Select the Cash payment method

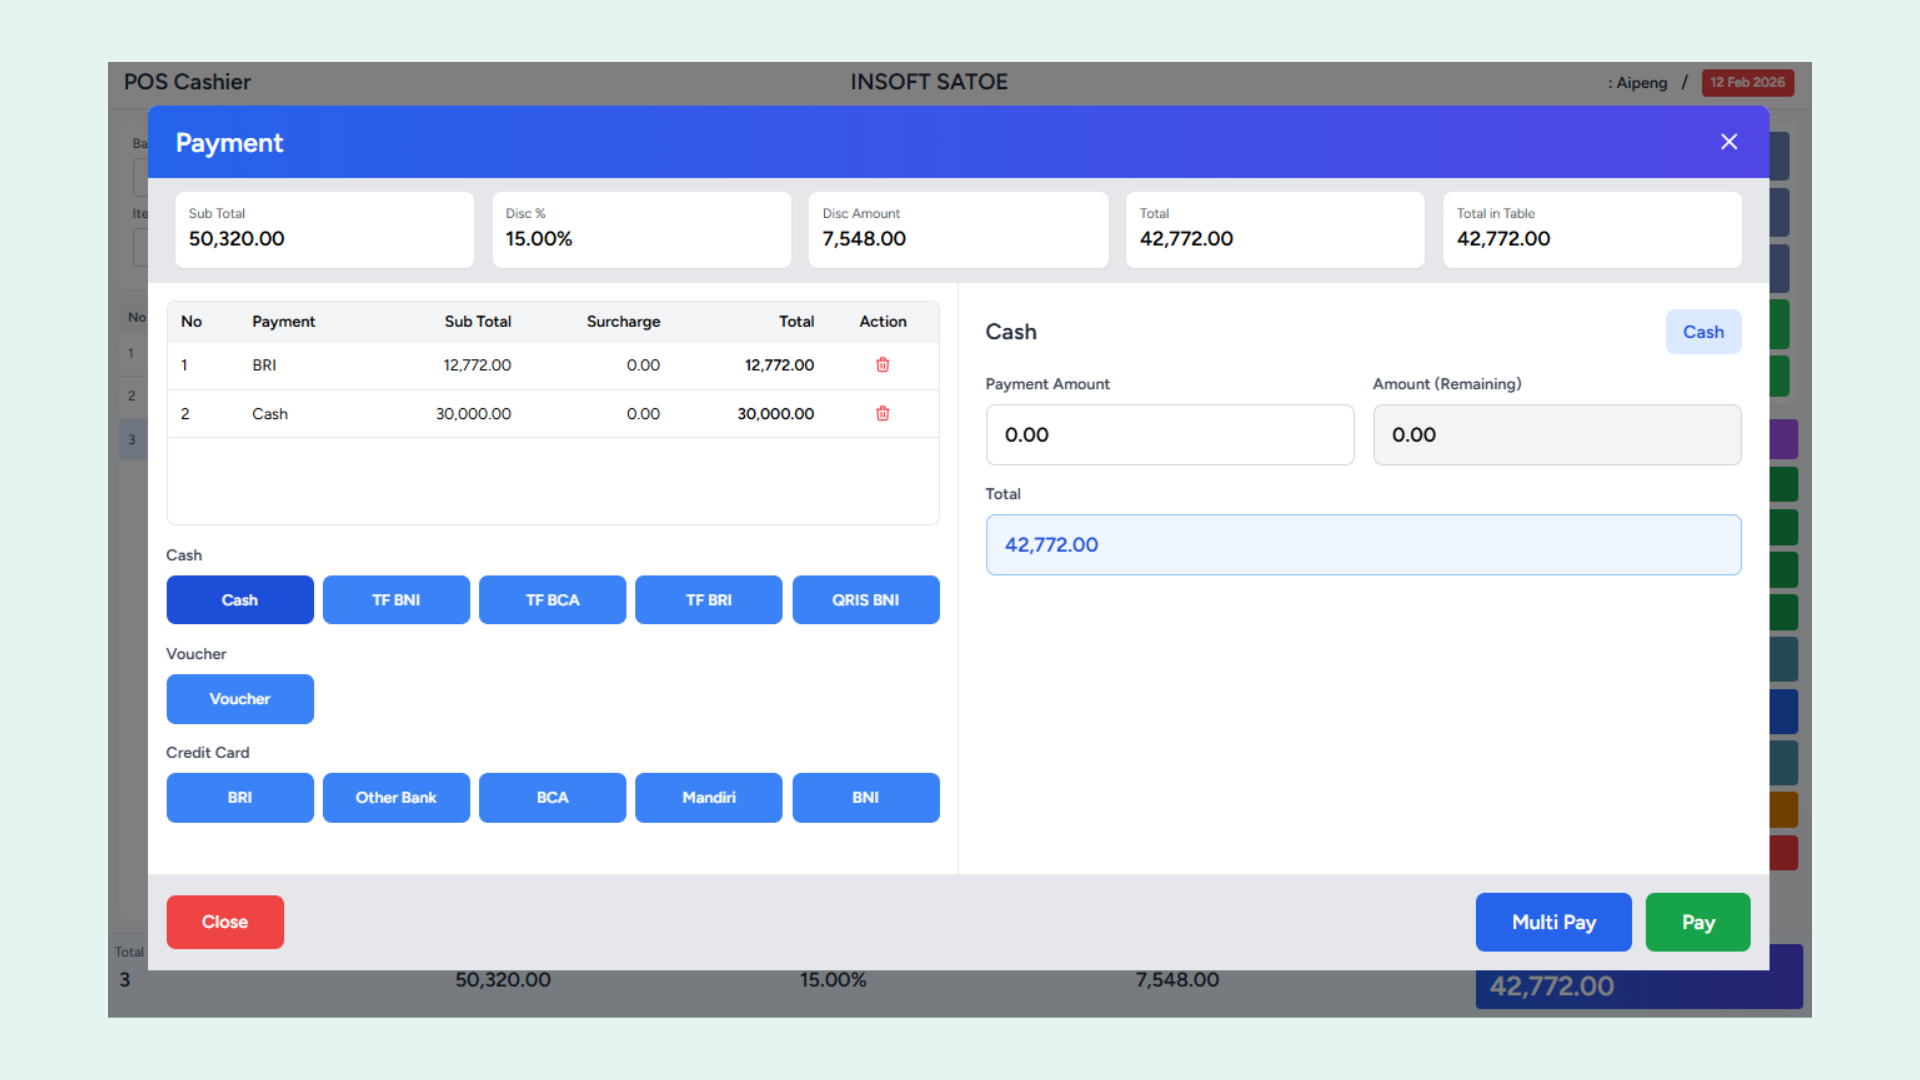[x=240, y=600]
